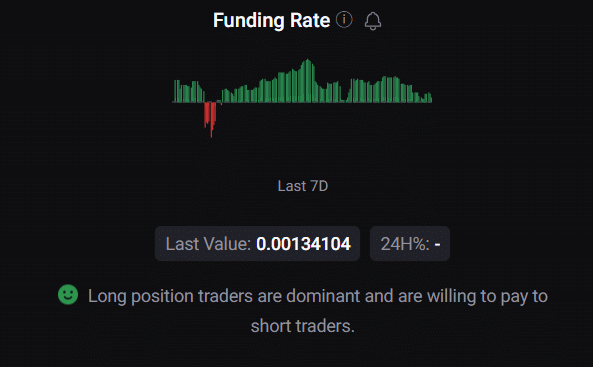Open the info icon beside Funding Rate
Image resolution: width=593 pixels, height=367 pixels.
coord(344,20)
